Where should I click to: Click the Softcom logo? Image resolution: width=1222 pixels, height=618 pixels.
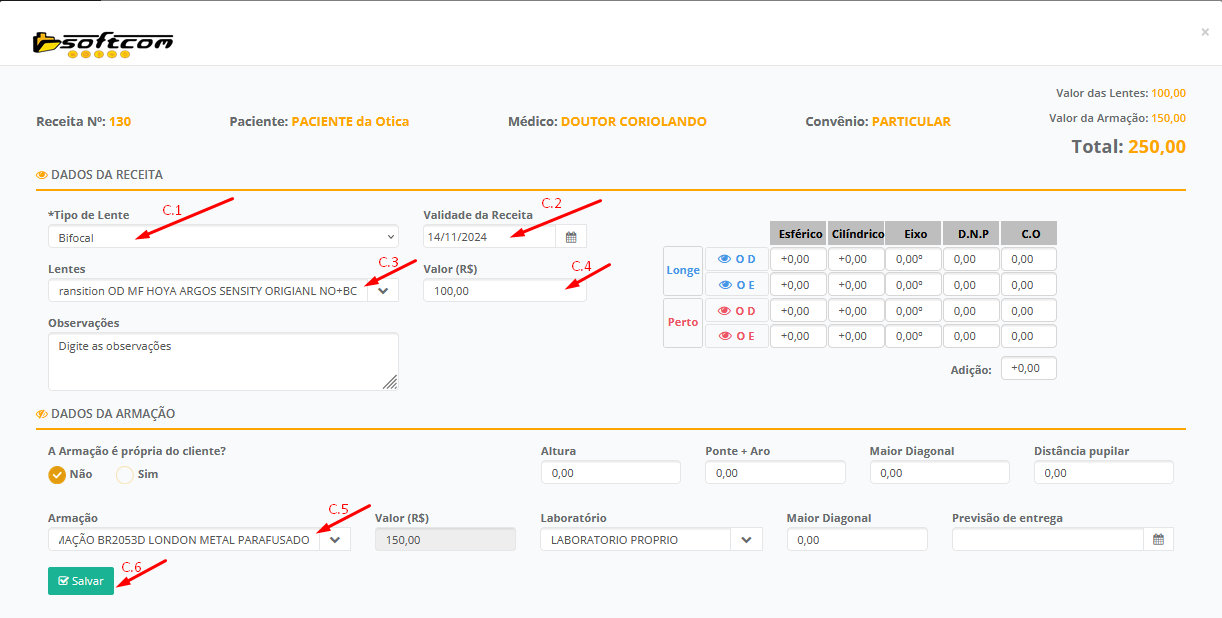tap(102, 42)
